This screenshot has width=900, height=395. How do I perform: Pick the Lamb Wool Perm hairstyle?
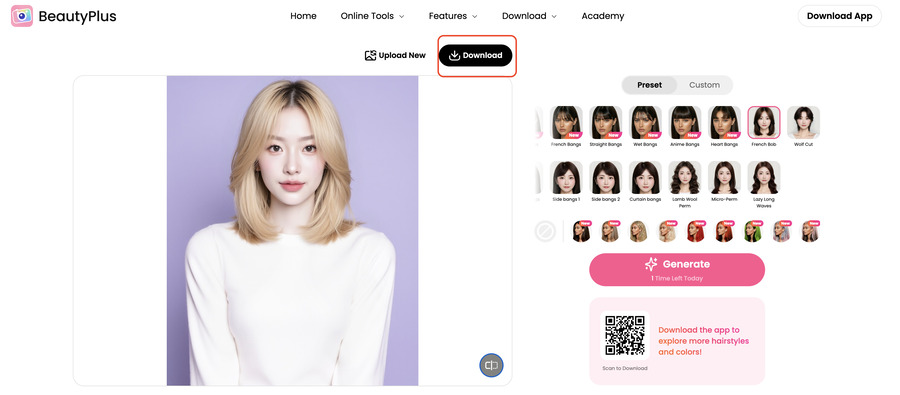click(x=685, y=177)
